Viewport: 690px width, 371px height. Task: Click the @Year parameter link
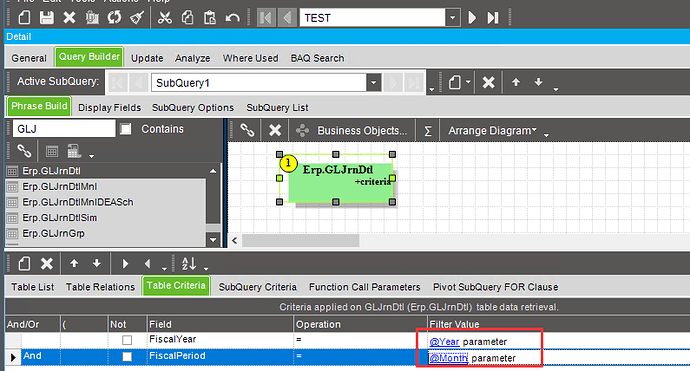(444, 342)
